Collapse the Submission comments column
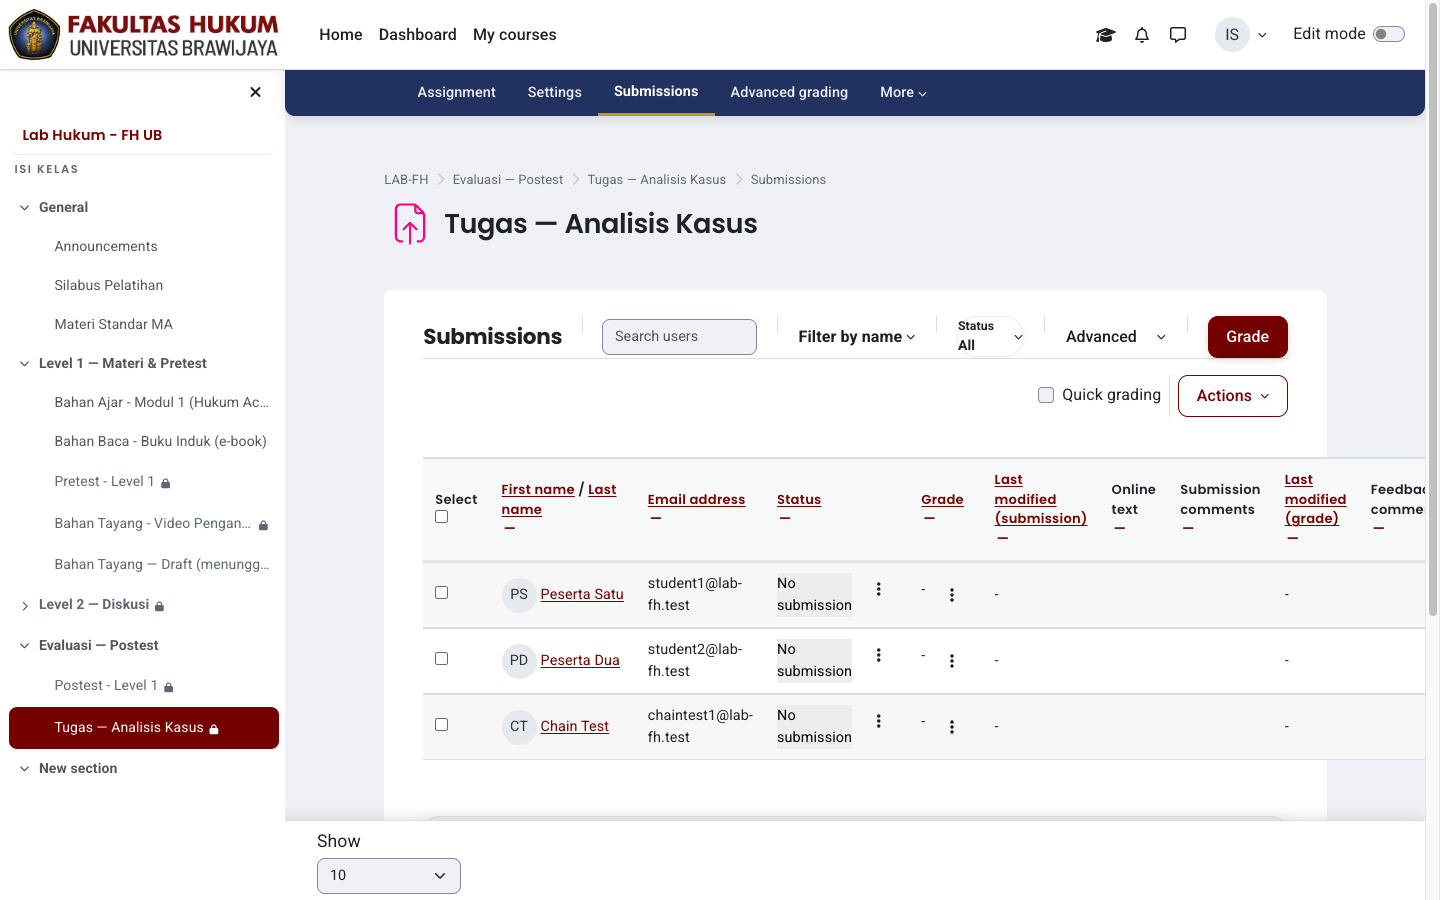Viewport: 1440px width, 900px height. pyautogui.click(x=1188, y=528)
